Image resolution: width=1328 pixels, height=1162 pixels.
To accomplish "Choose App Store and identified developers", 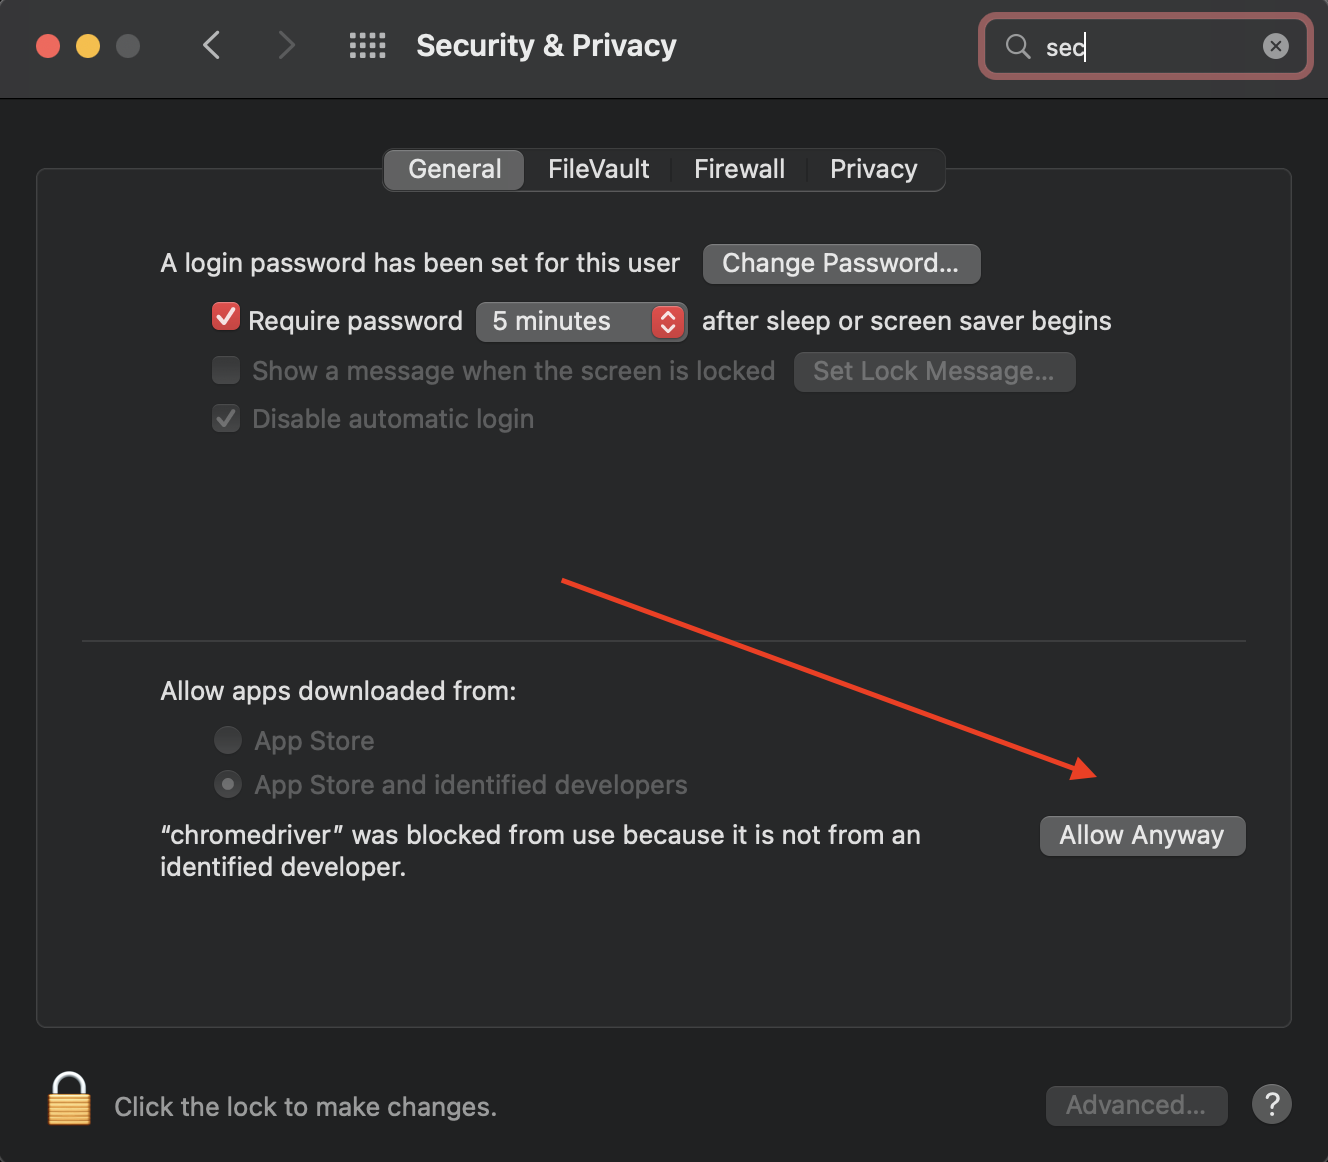I will [228, 785].
